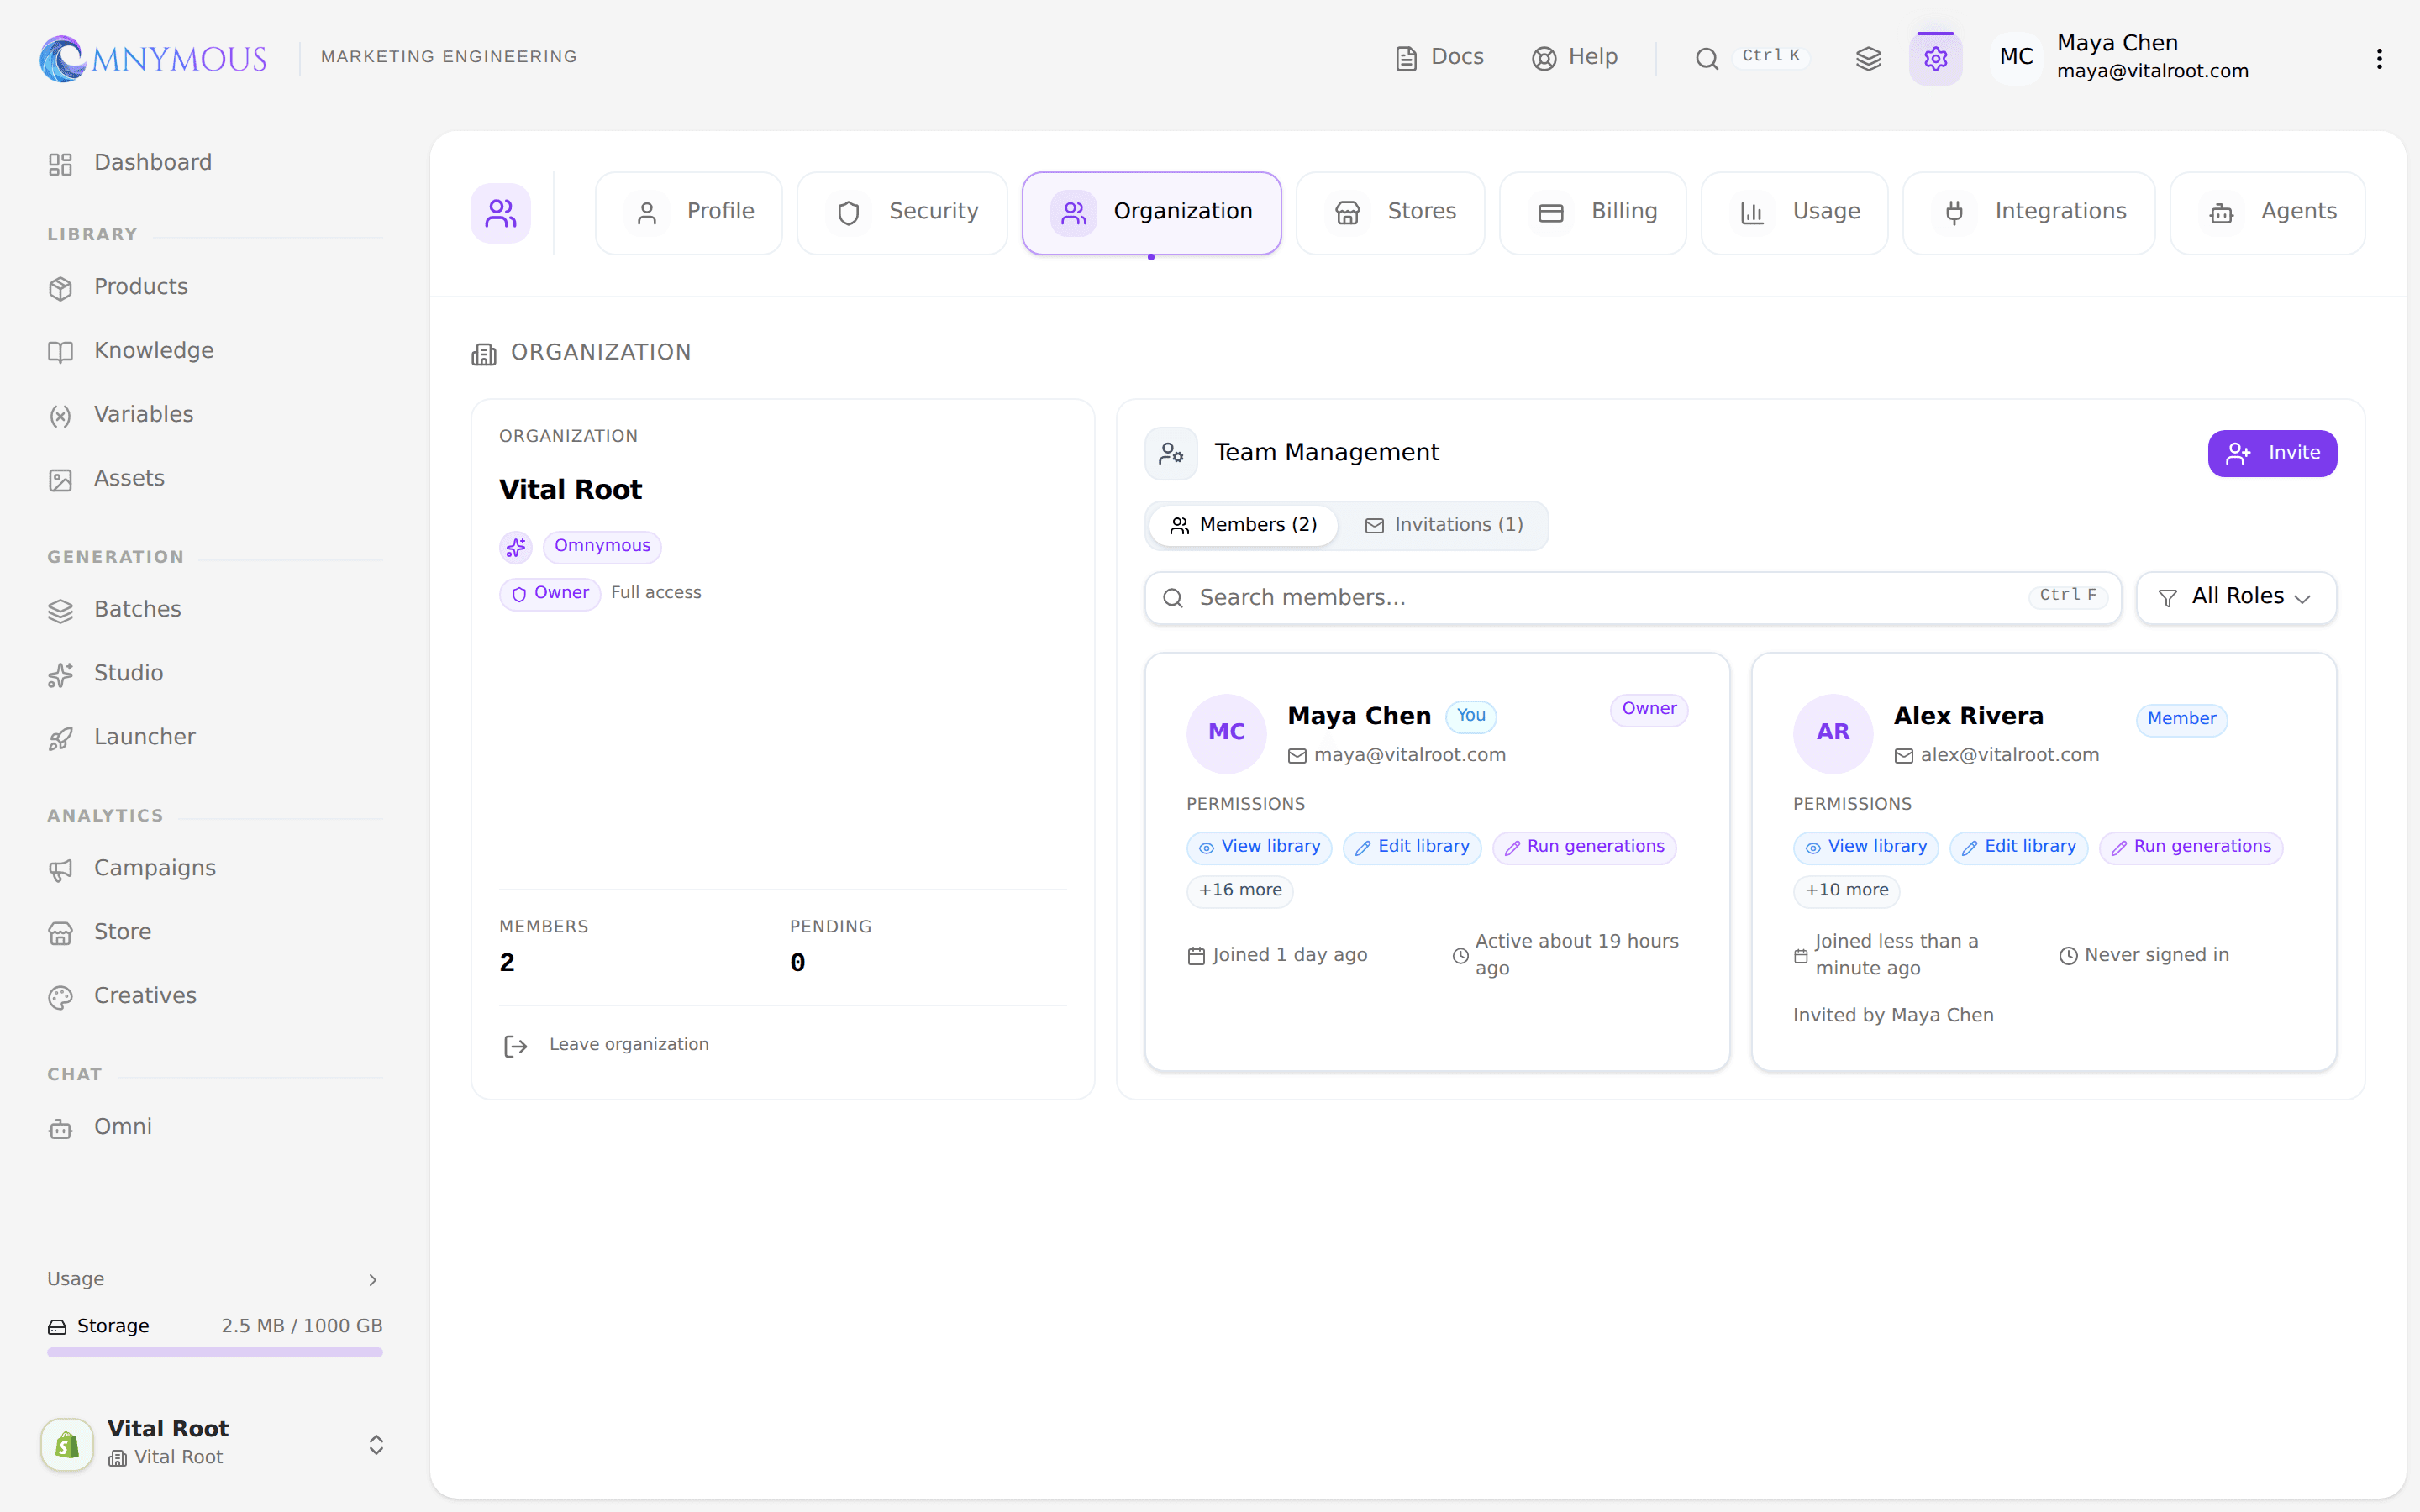Click the Omnymous plan badge
The image size is (2420, 1512).
pos(602,546)
